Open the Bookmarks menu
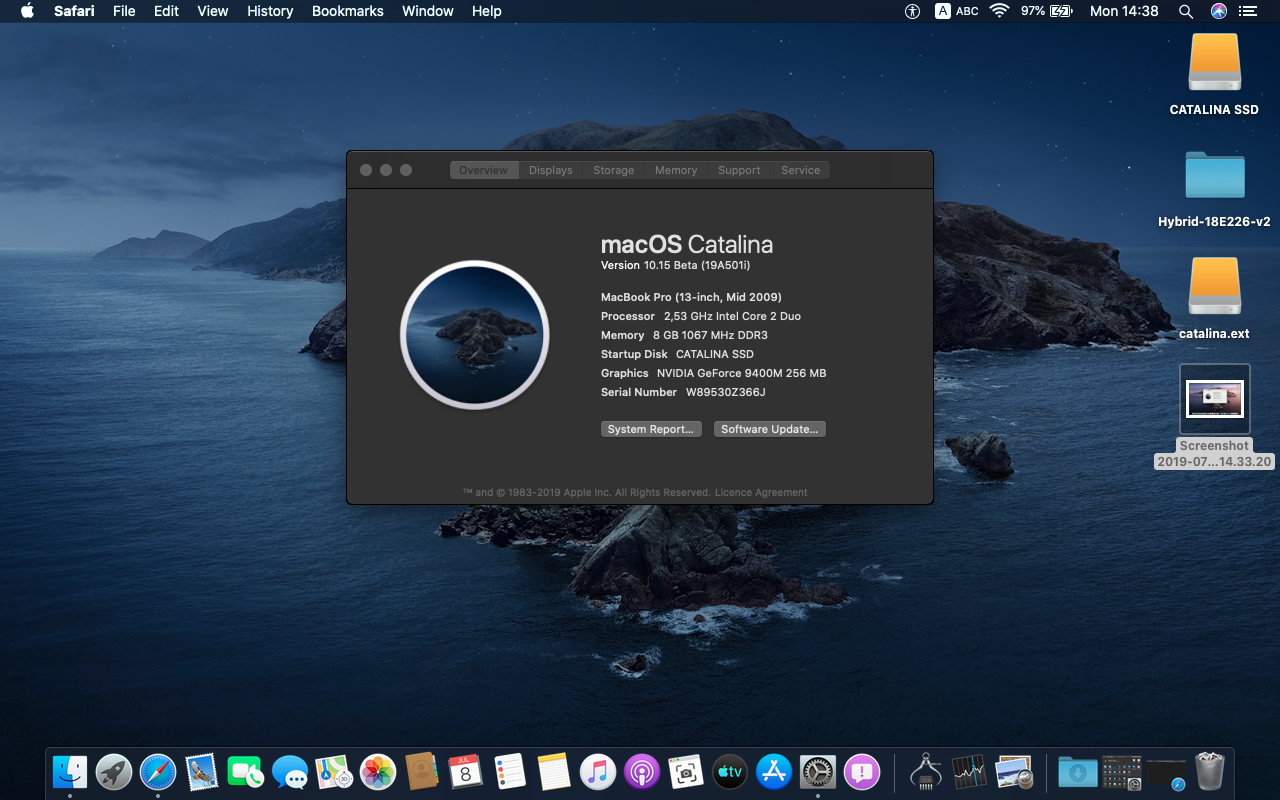This screenshot has width=1280, height=800. click(347, 11)
